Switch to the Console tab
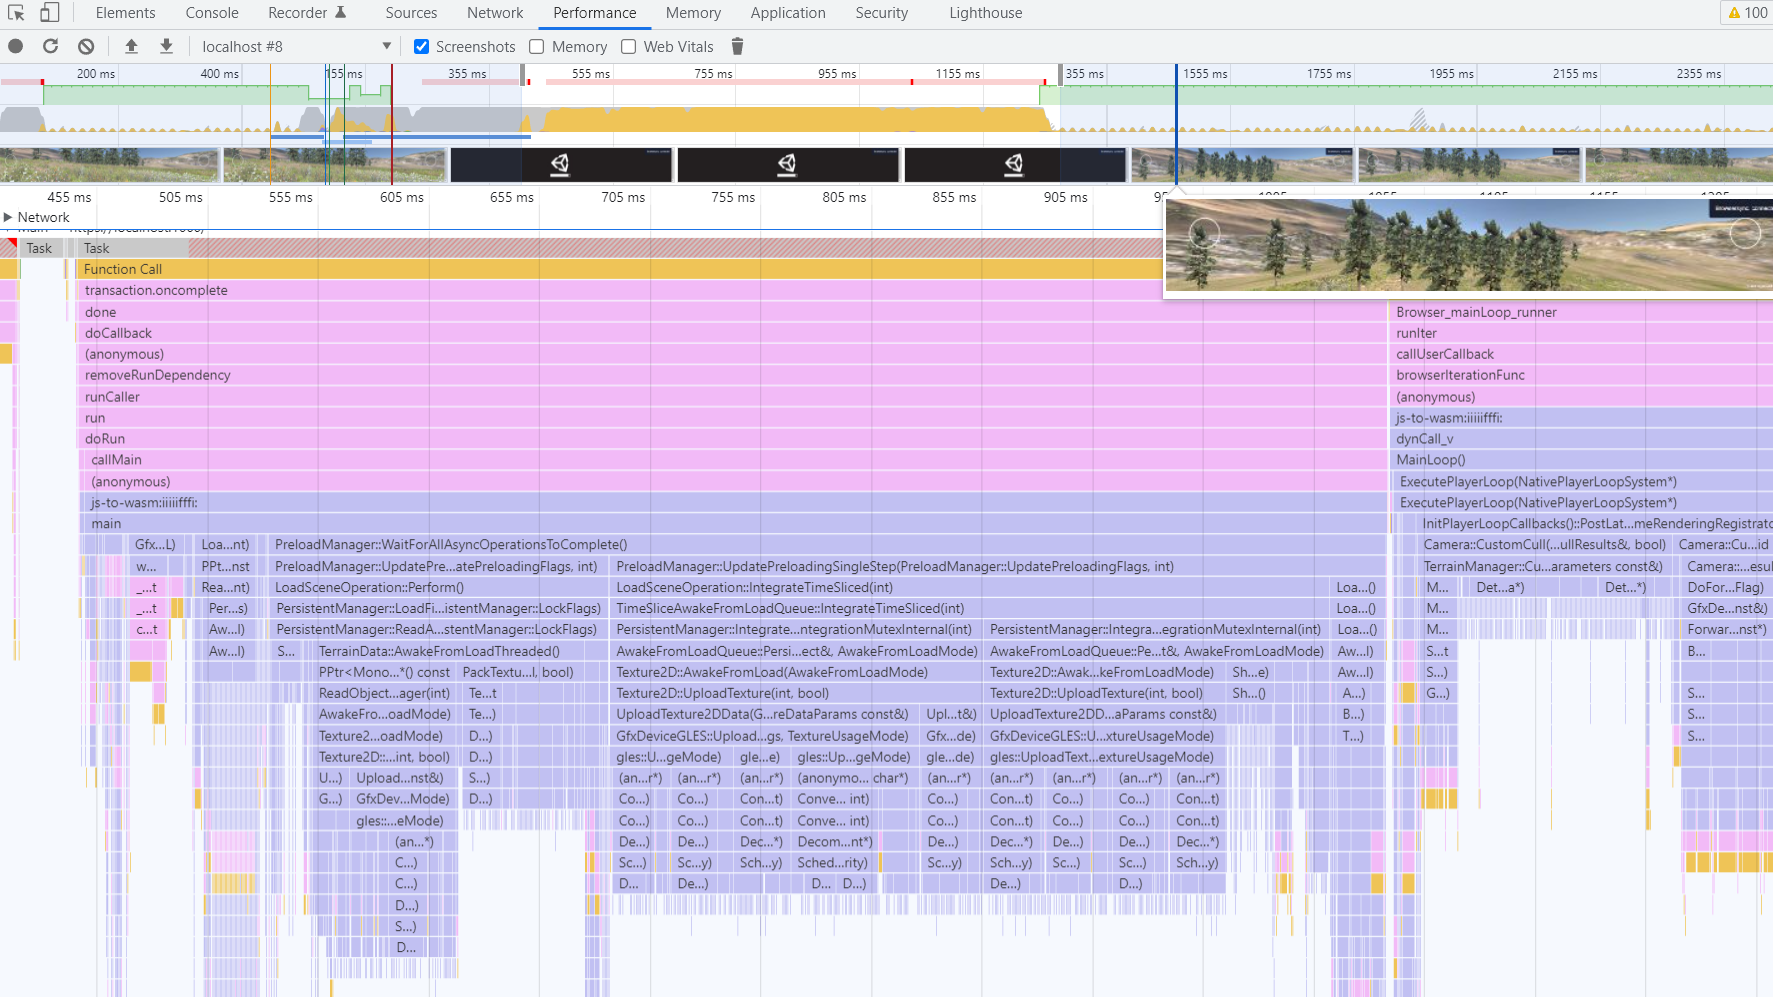This screenshot has width=1773, height=997. [x=211, y=13]
